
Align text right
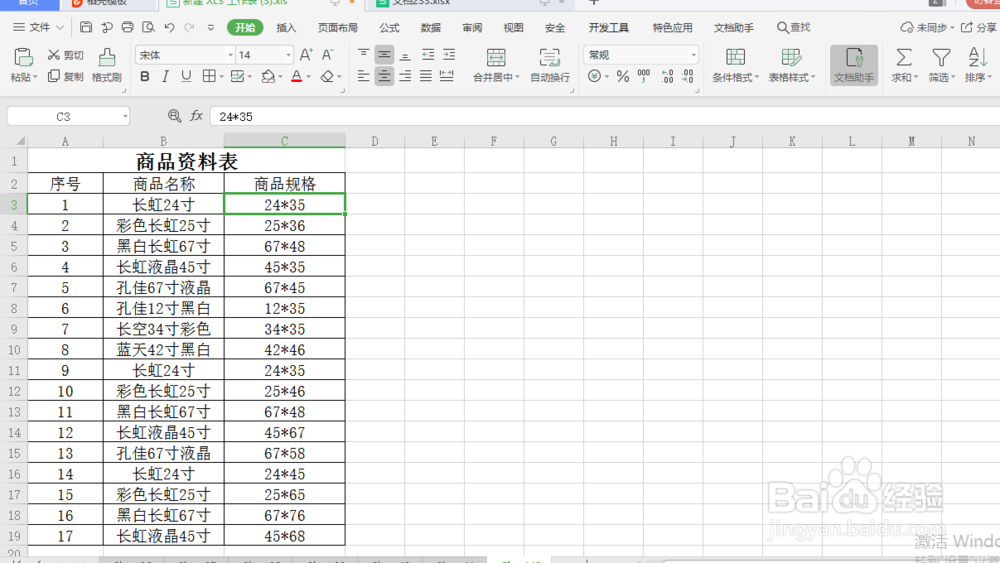pos(405,77)
